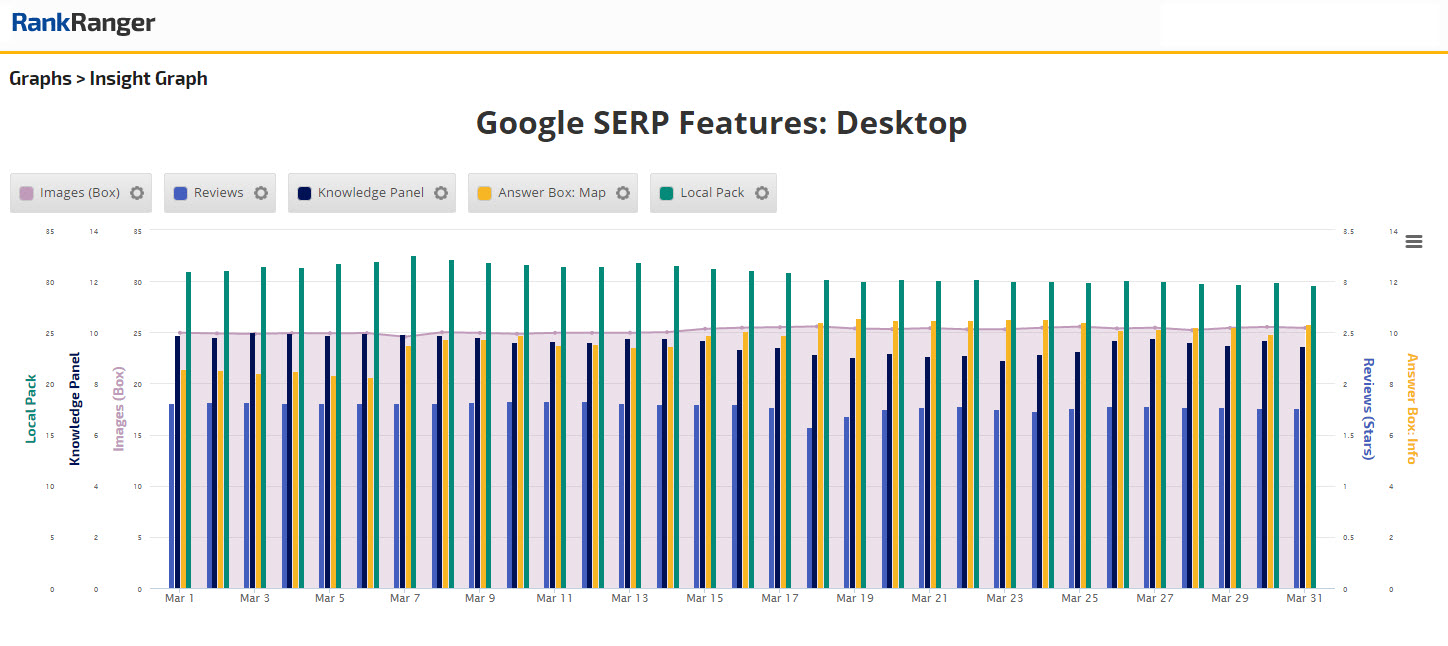
Task: Toggle the Local Pack legend label
Action: tap(712, 193)
